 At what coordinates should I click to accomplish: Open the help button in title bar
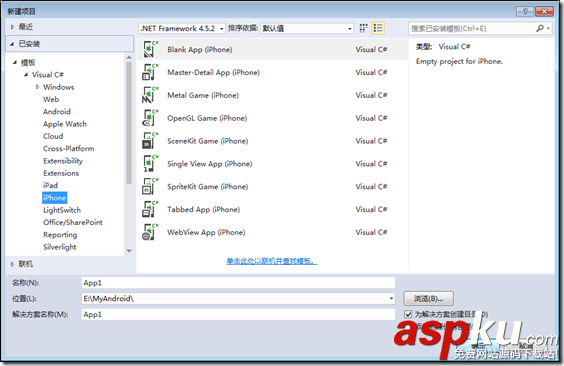coord(525,12)
